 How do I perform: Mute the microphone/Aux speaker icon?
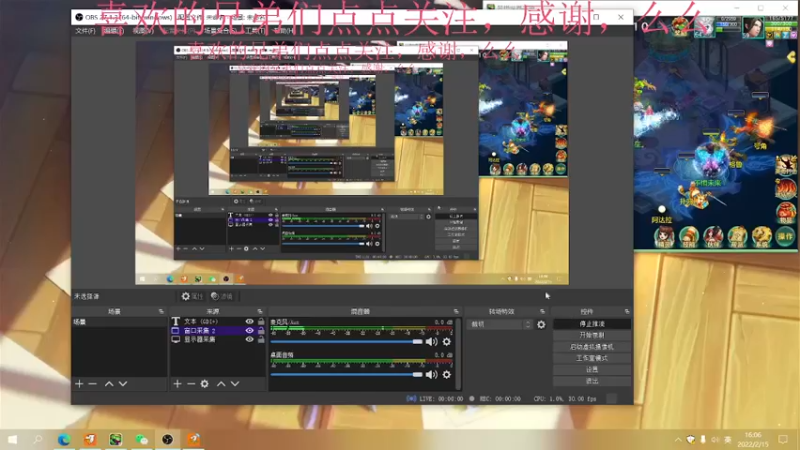432,342
